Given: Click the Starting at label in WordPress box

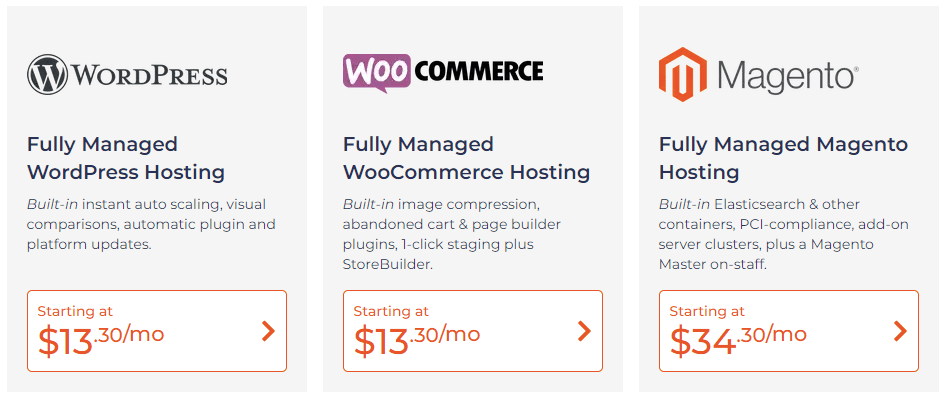Looking at the screenshot, I should pos(75,312).
